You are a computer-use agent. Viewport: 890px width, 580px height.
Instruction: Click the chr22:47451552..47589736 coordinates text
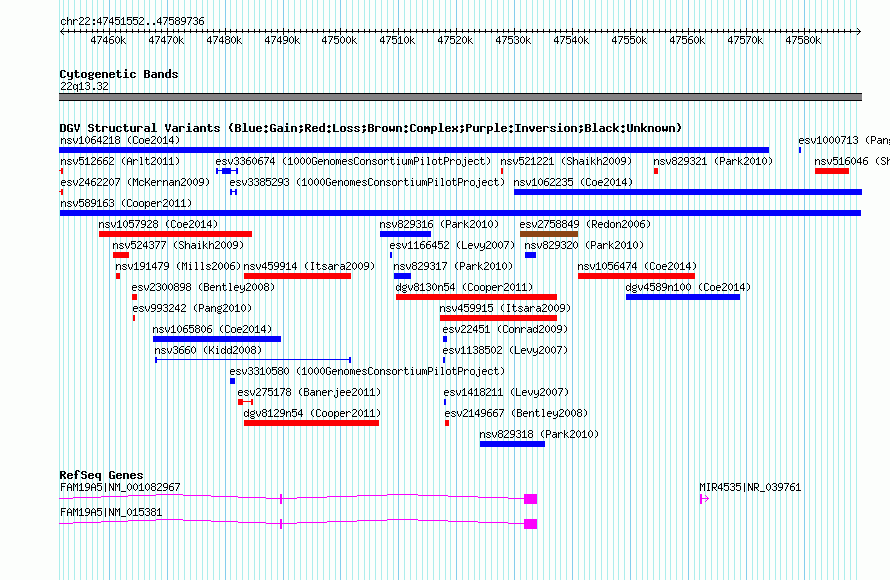[x=132, y=22]
